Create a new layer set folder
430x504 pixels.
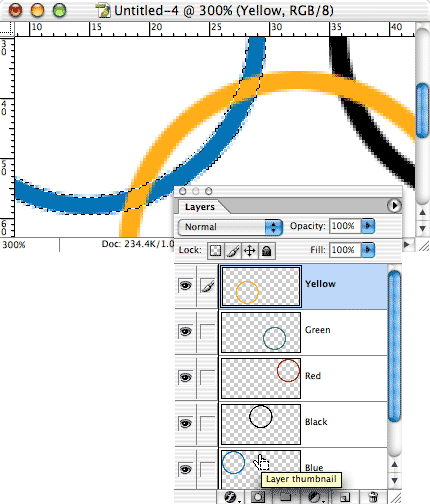click(x=285, y=497)
